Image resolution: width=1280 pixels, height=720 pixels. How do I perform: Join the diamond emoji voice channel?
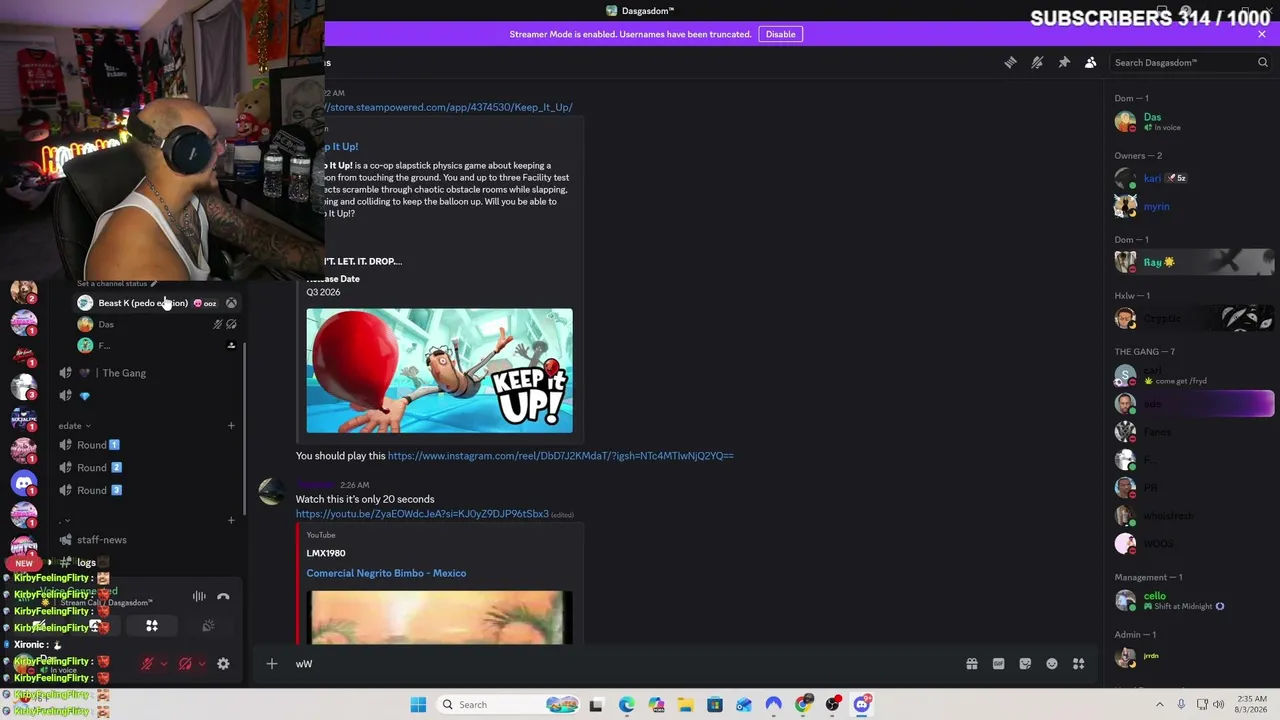[x=148, y=396]
